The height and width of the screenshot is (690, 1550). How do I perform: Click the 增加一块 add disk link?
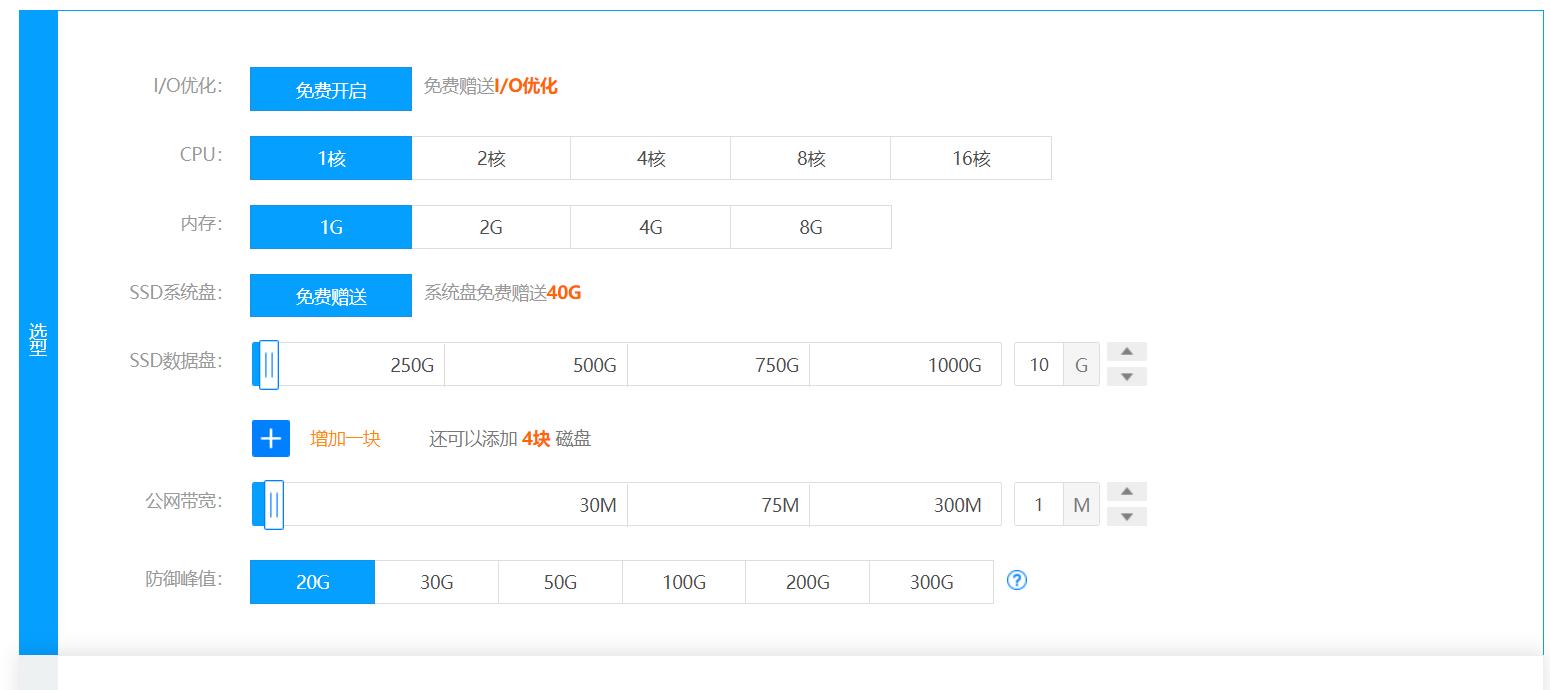[344, 437]
